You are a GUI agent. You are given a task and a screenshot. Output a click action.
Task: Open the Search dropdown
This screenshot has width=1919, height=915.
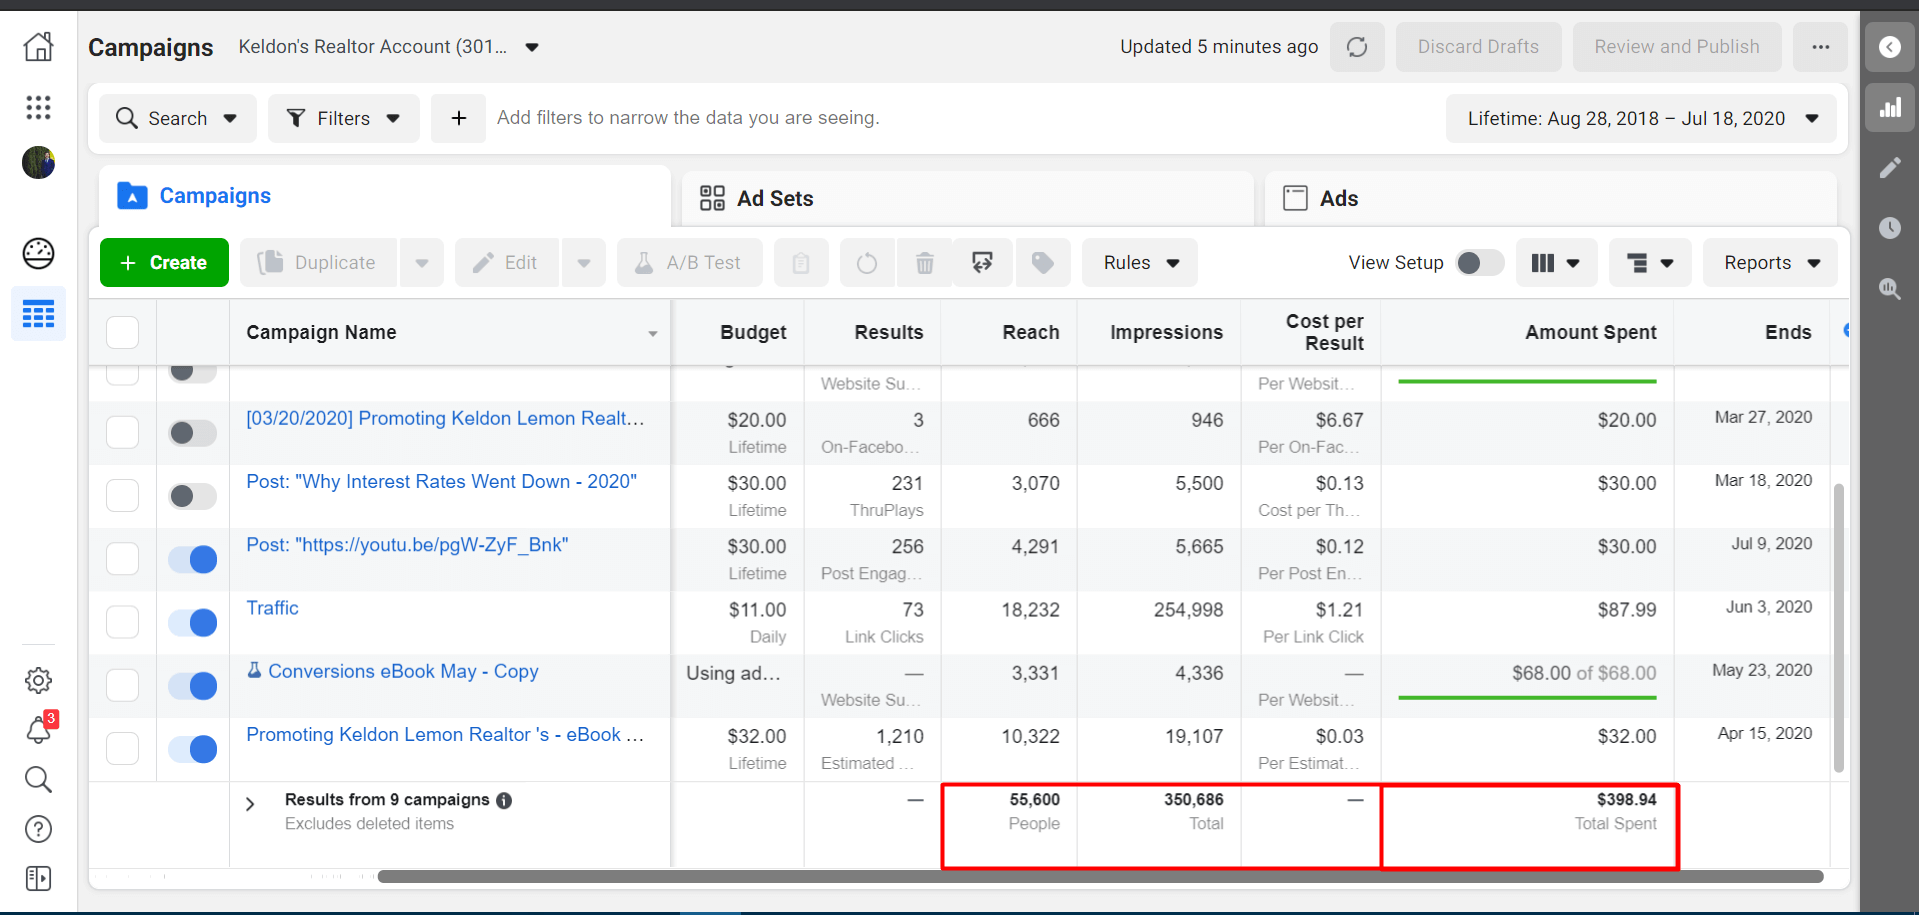[x=178, y=118]
